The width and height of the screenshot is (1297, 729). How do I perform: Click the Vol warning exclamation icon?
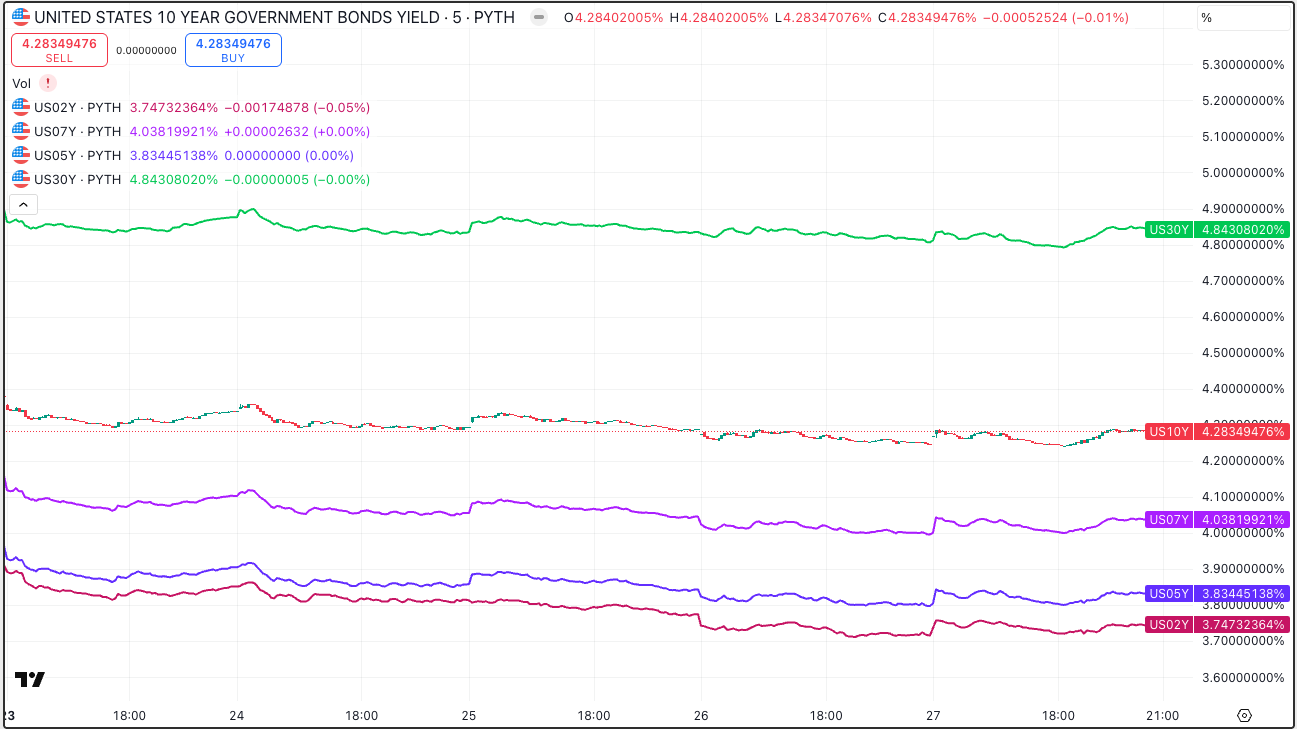(48, 83)
